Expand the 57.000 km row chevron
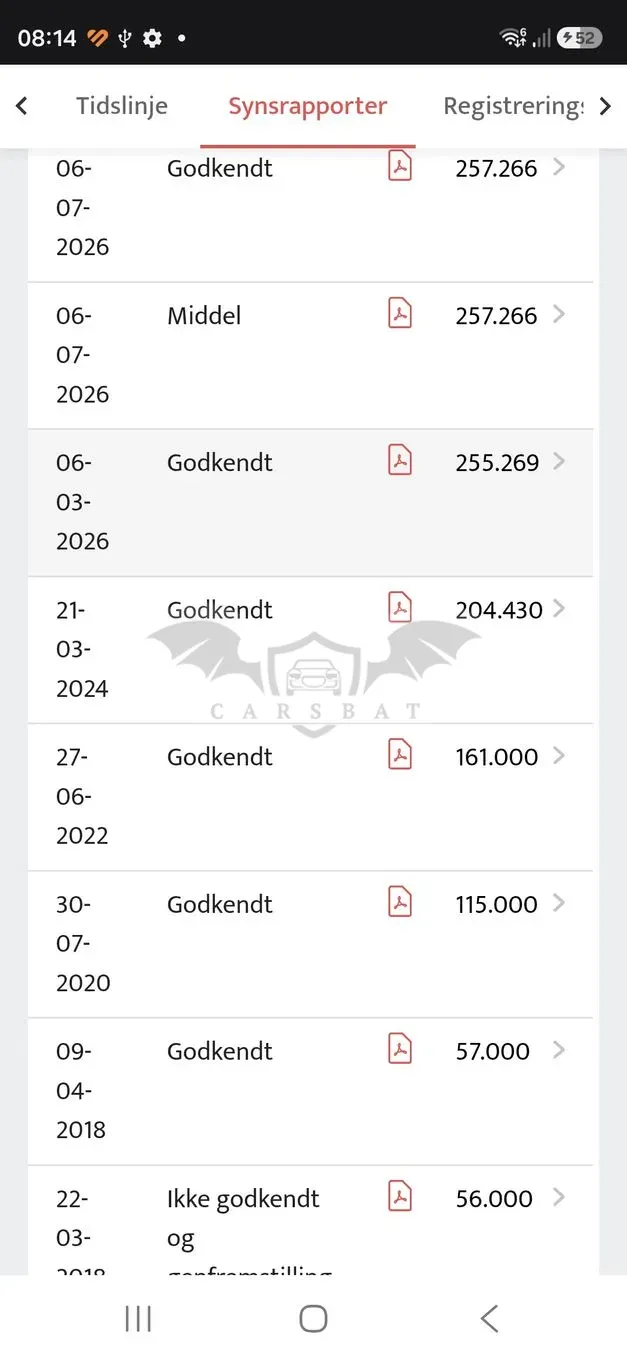 [x=559, y=1049]
